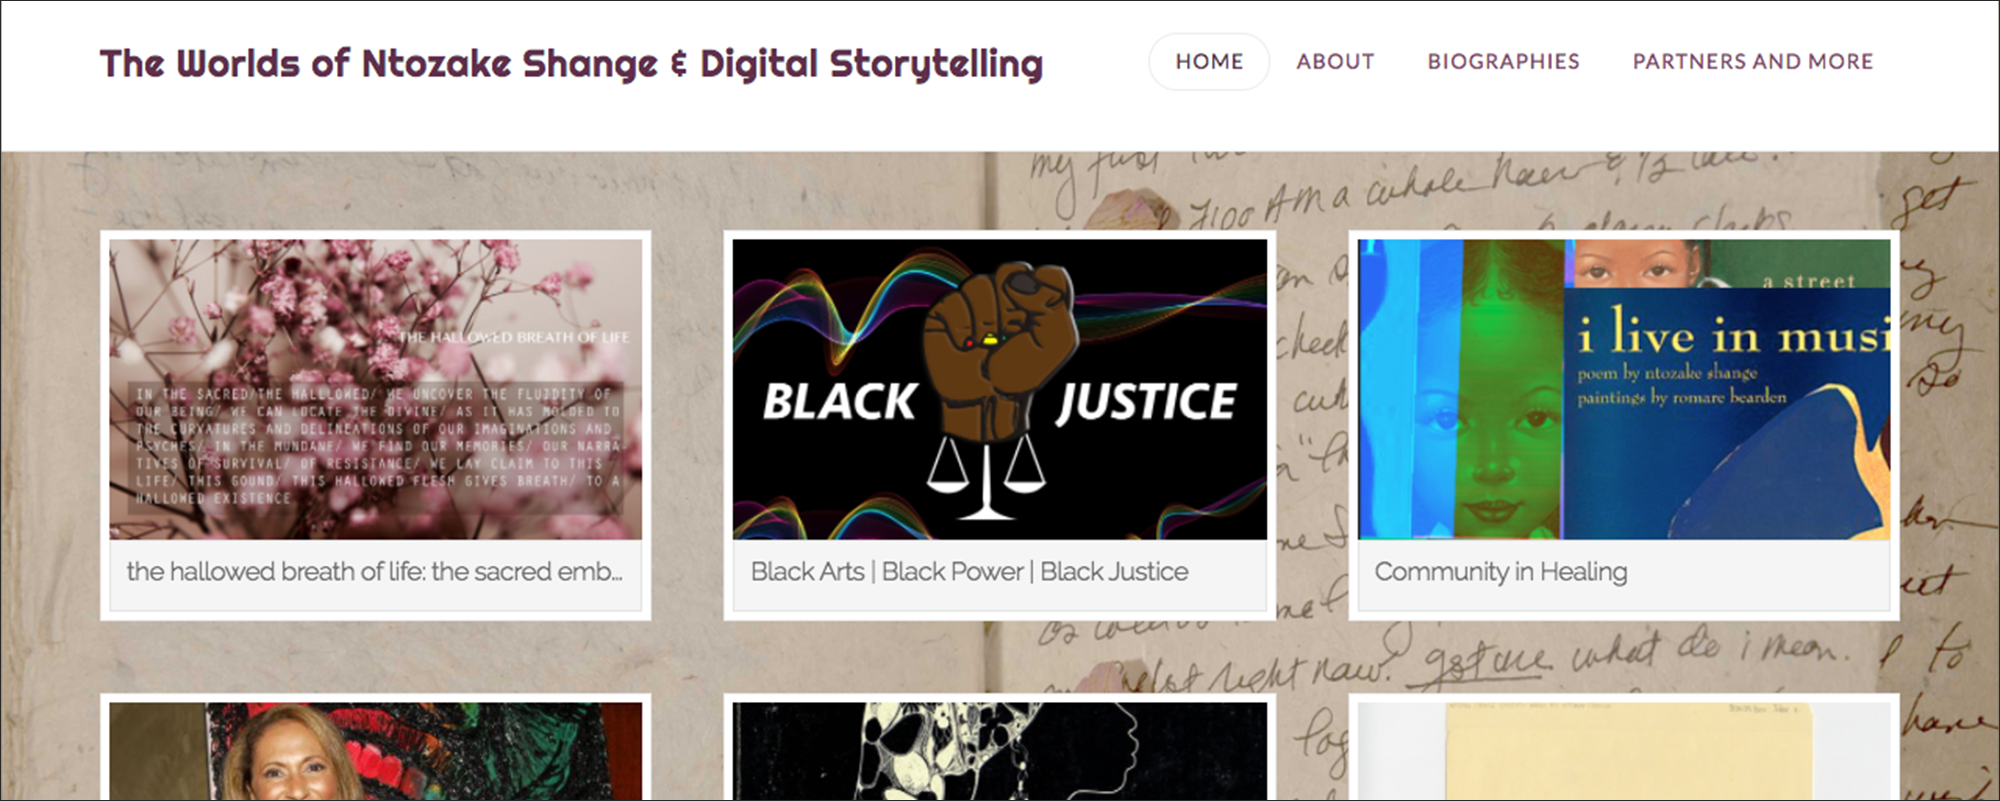Open Partners and More menu item
This screenshot has width=2000, height=801.
(1752, 62)
